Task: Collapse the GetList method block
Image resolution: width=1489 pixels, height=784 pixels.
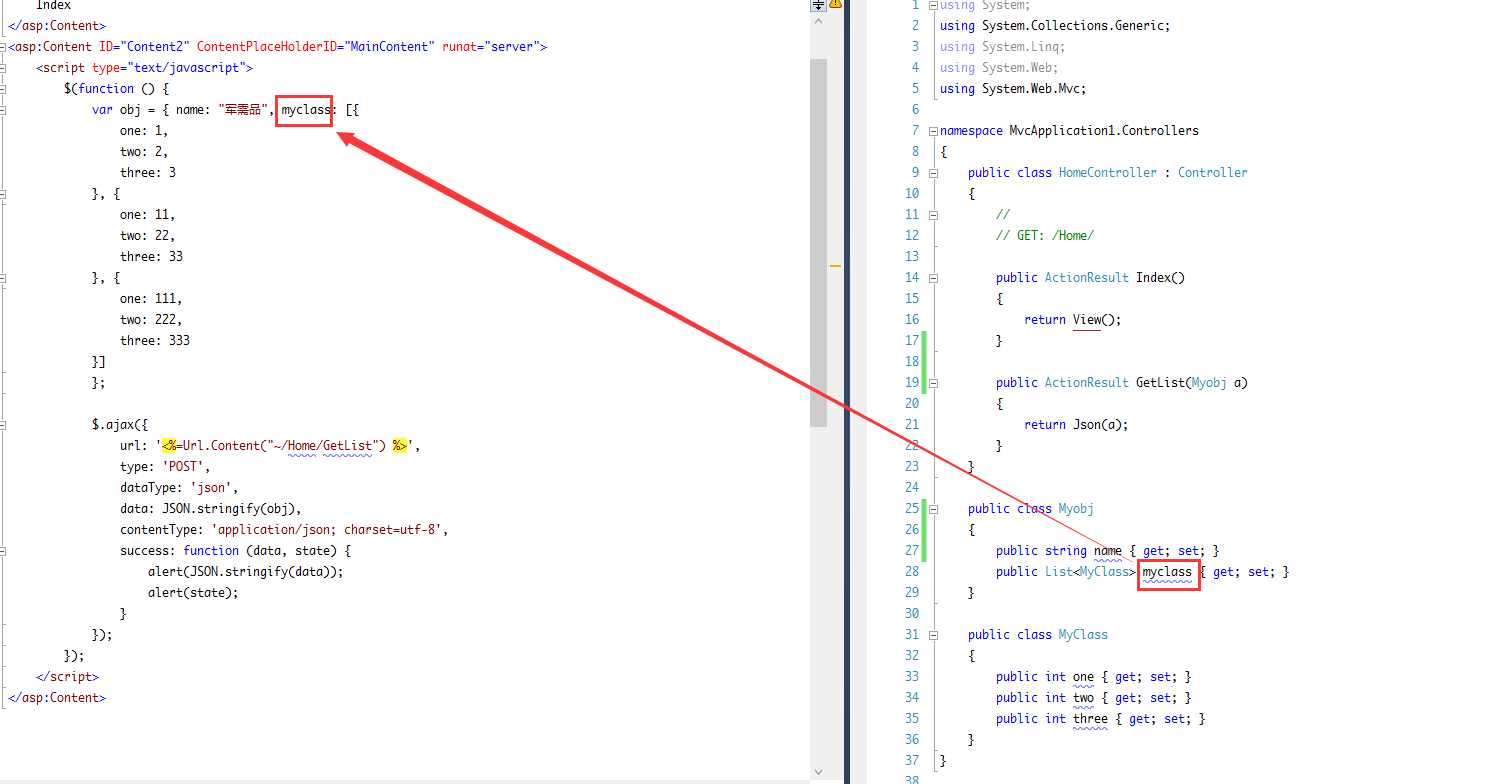Action: [933, 382]
